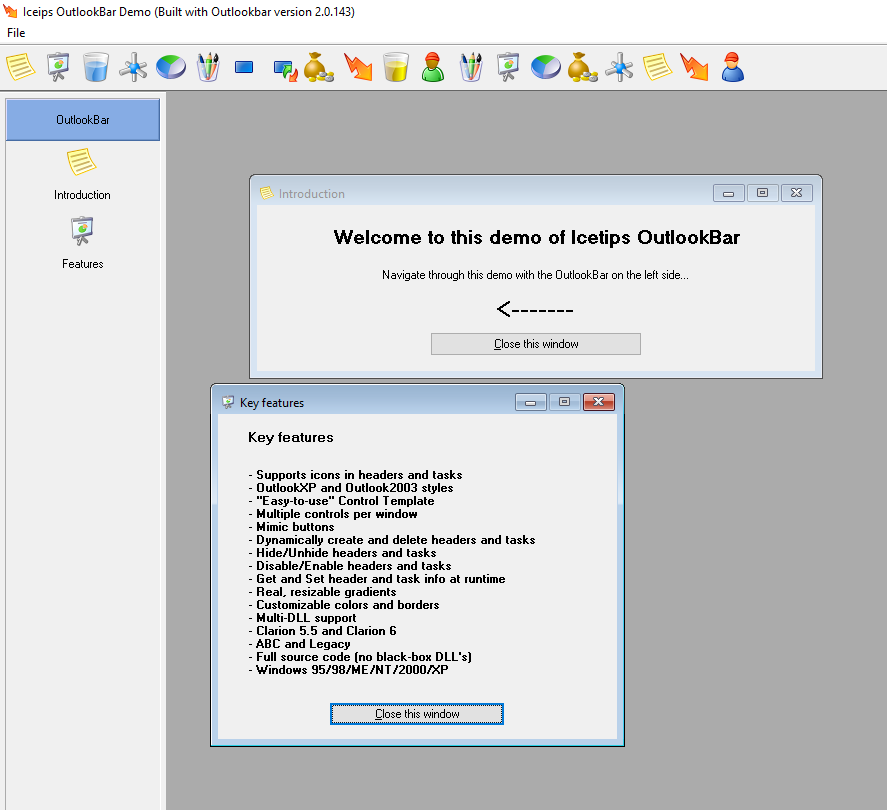Click the blue water glass toolbar icon
Screen dimensions: 887x810
point(96,67)
